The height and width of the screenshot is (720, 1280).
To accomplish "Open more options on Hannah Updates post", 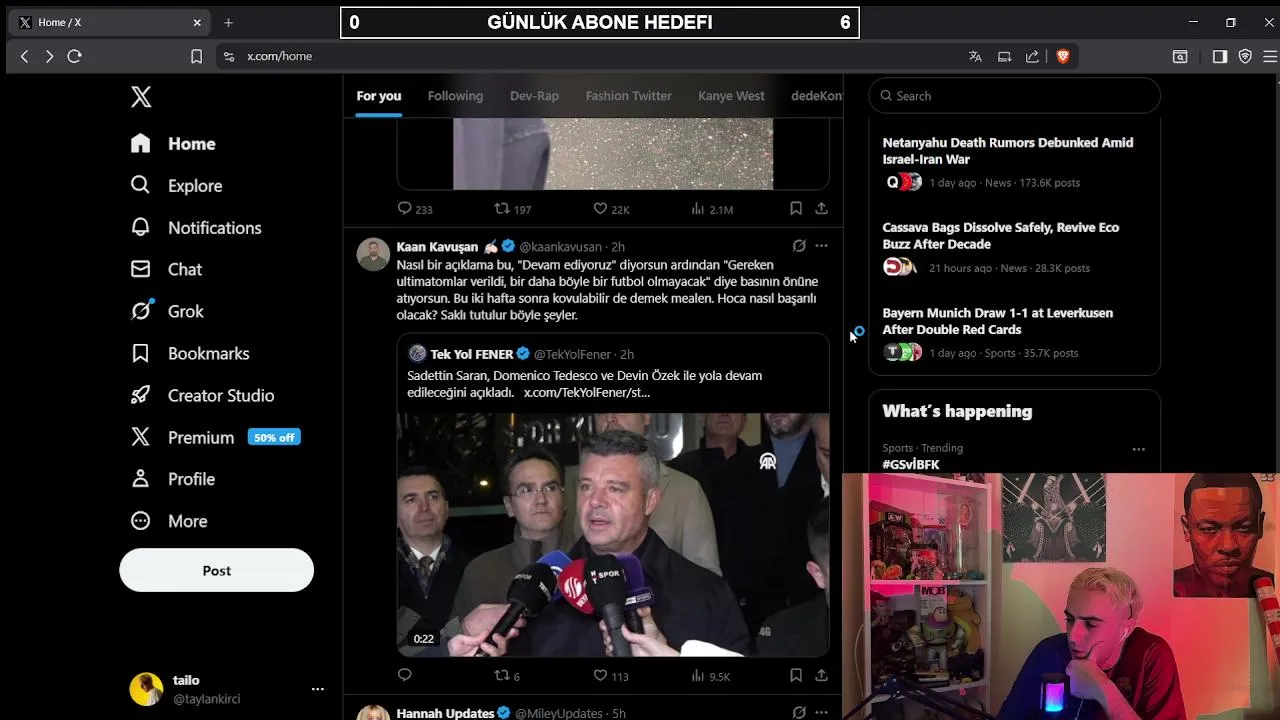I will 821,713.
